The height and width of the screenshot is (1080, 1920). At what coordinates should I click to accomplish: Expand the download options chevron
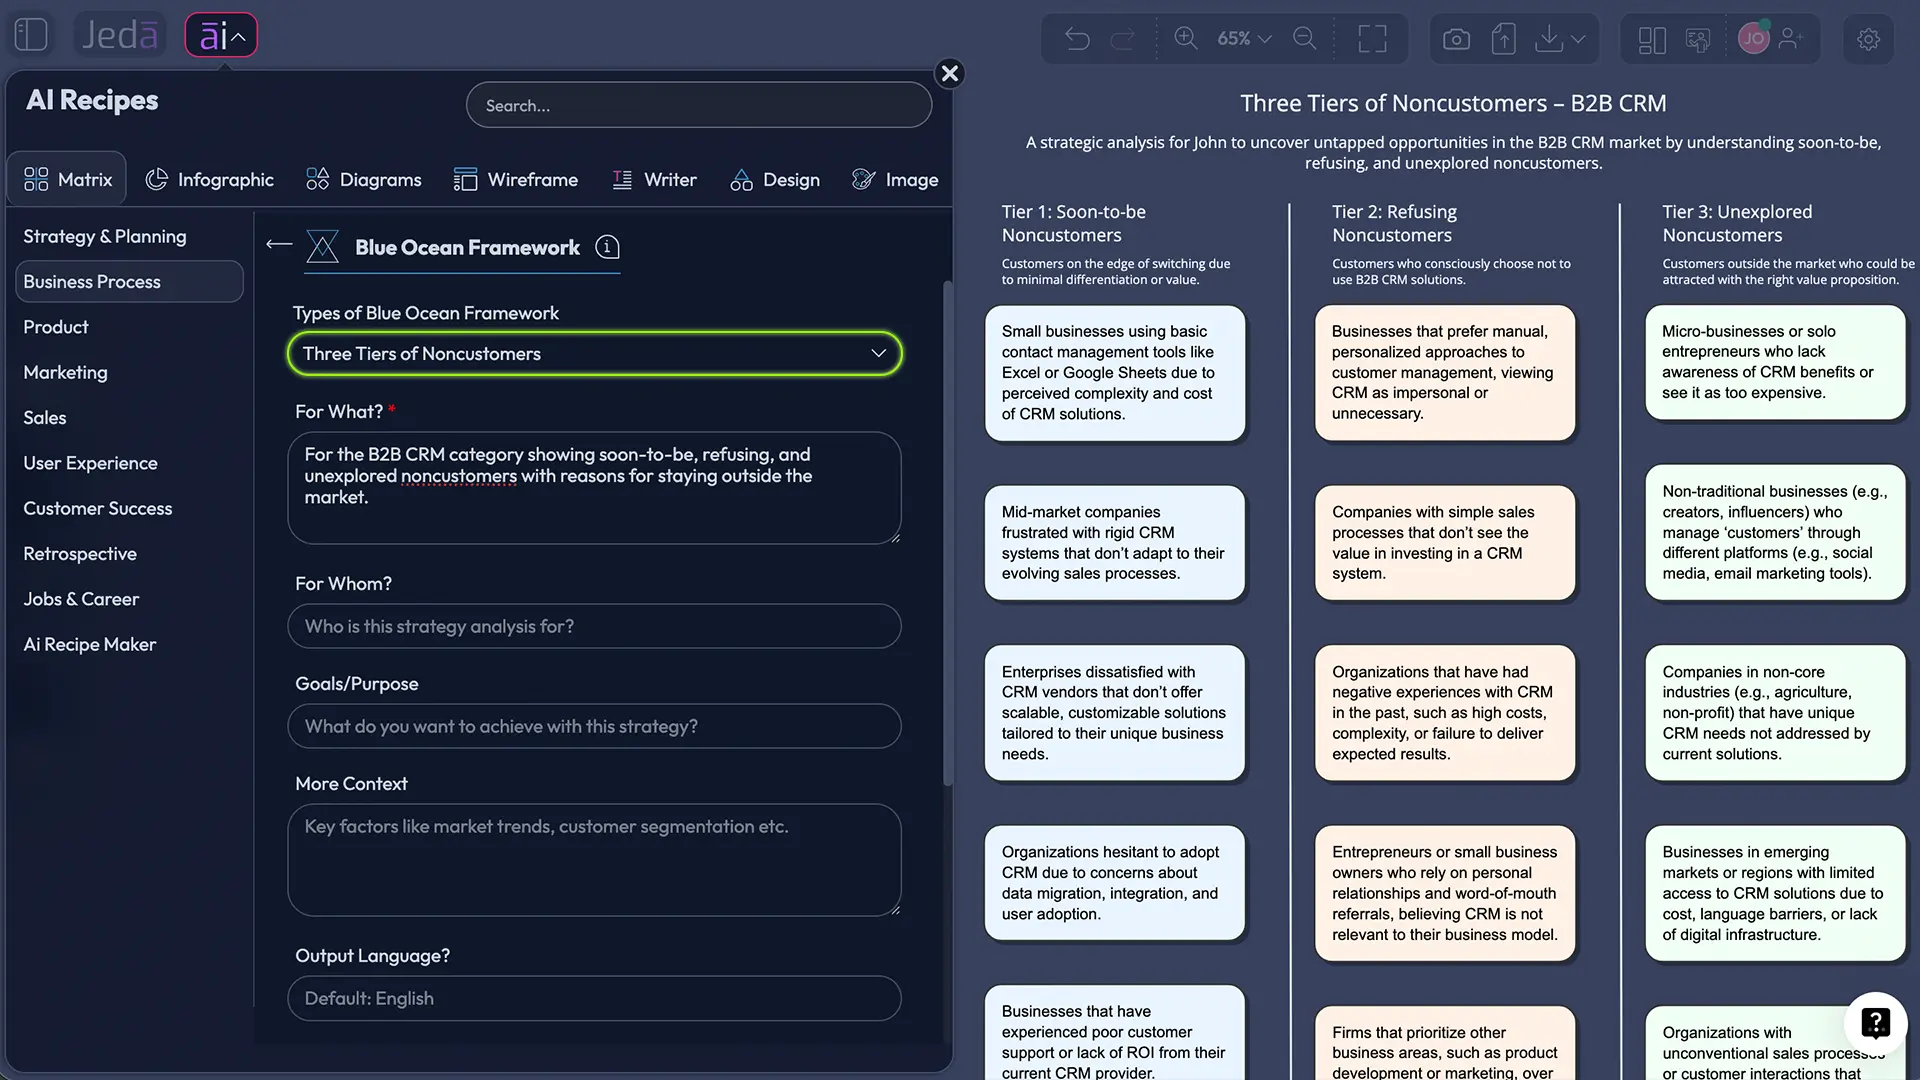[x=1578, y=39]
